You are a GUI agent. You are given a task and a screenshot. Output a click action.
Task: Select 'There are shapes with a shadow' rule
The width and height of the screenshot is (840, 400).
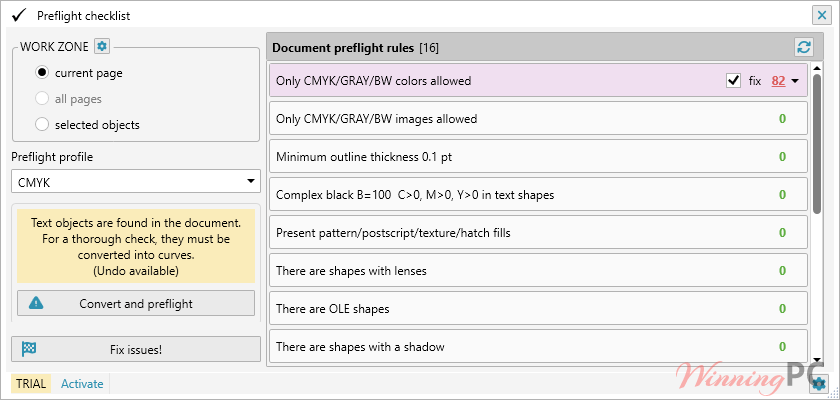click(x=538, y=347)
